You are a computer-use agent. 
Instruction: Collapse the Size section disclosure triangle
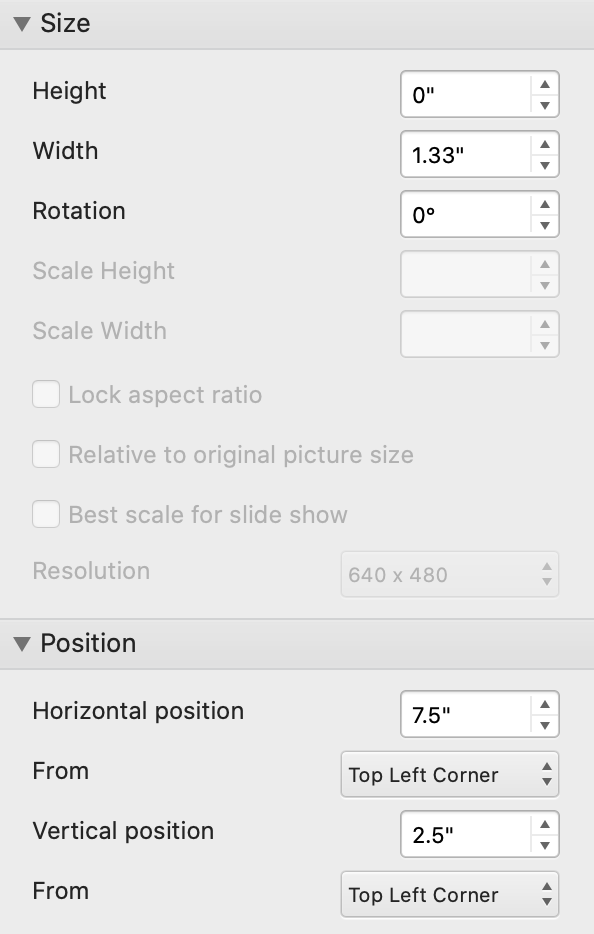(22, 22)
